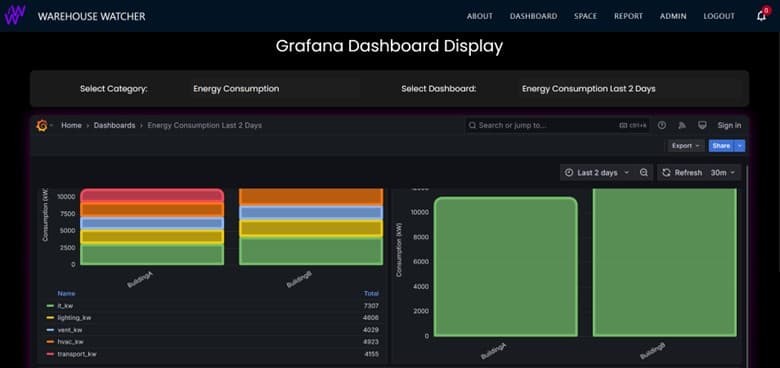780x368 pixels.
Task: Open the ABOUT page
Action: [x=480, y=16]
